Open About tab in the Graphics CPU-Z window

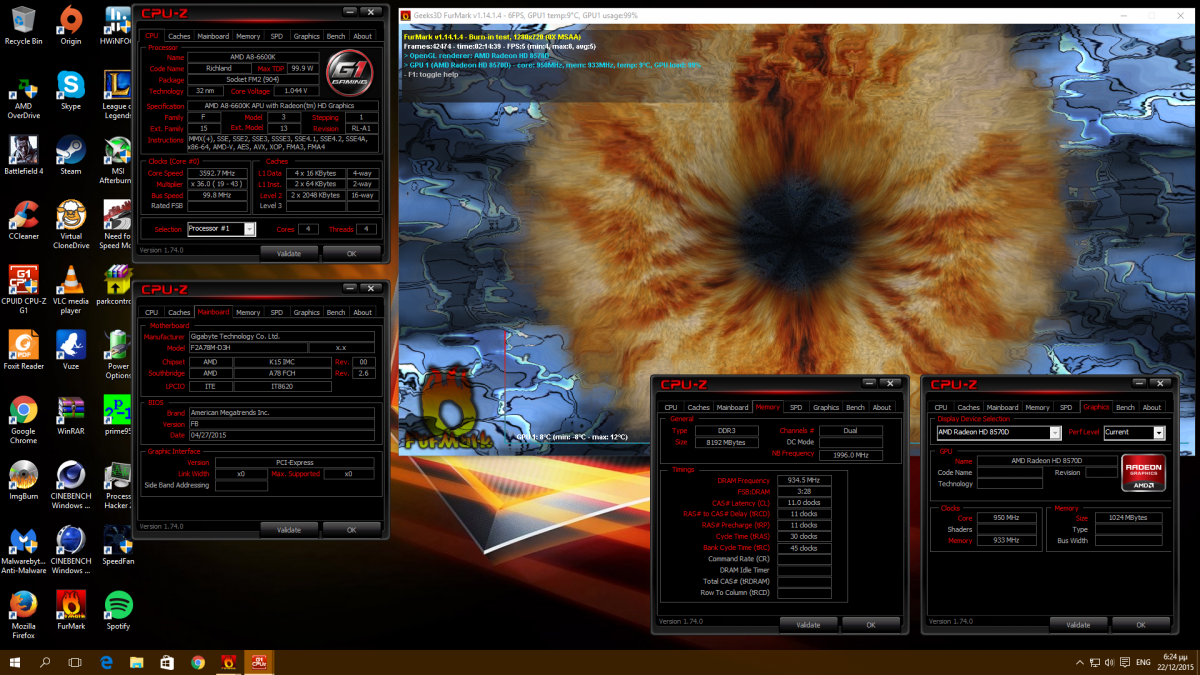point(1152,407)
